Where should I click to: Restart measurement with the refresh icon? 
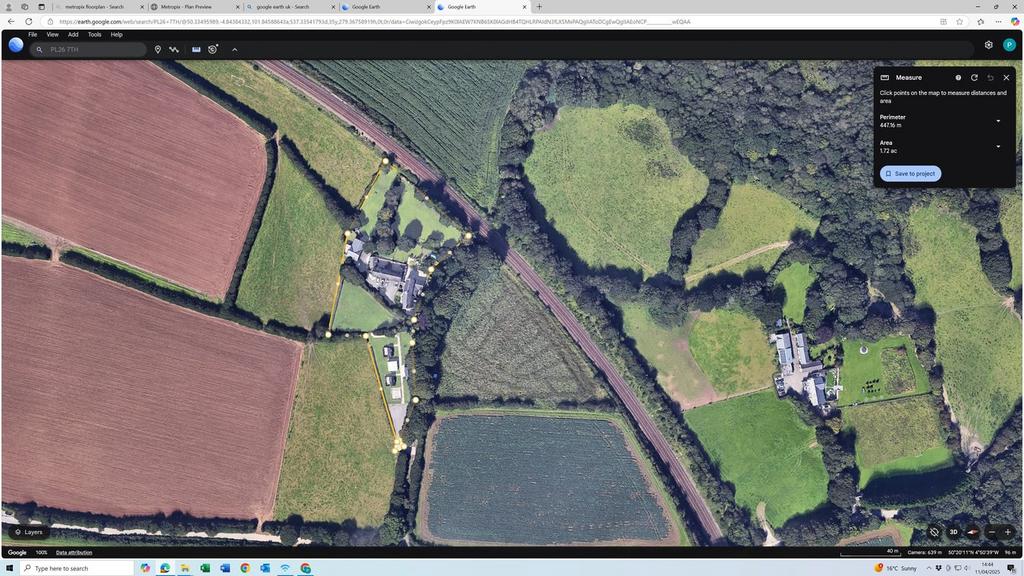coord(974,78)
